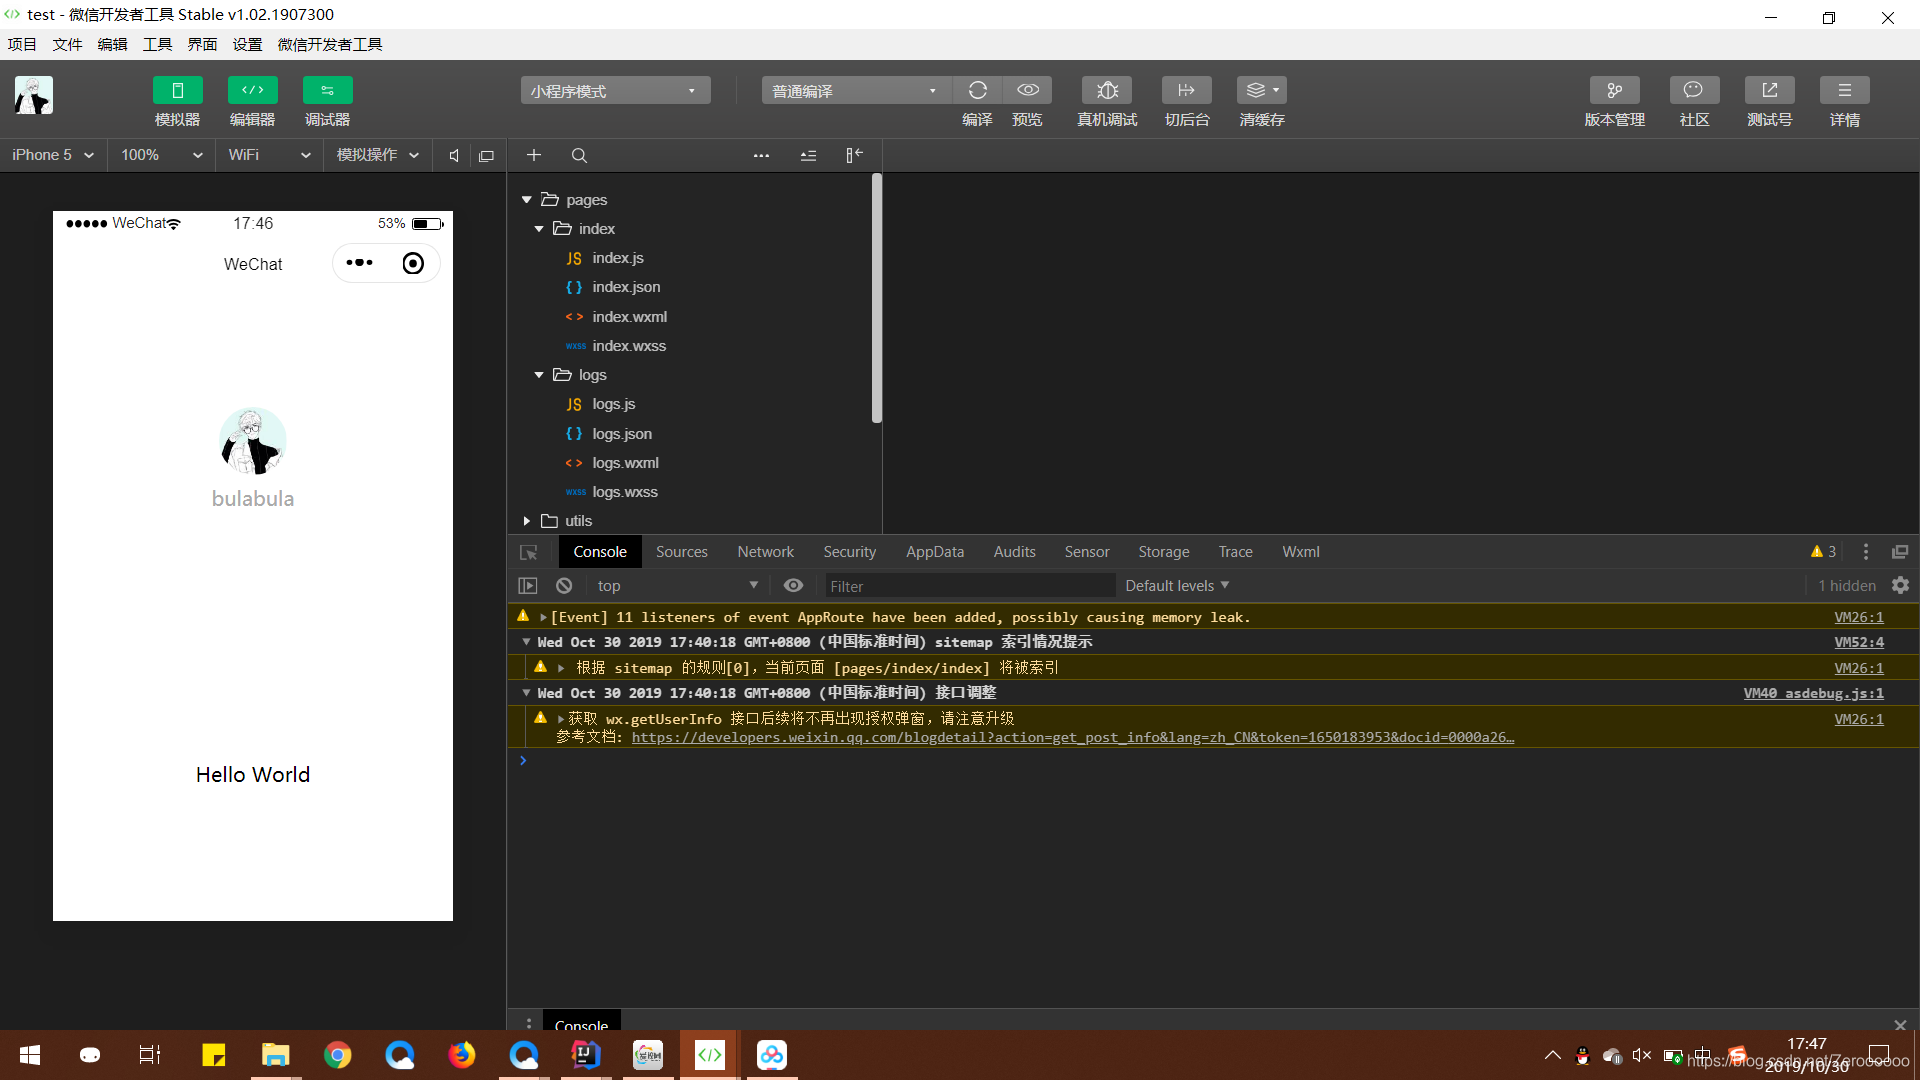
Task: Click the search icon in the file panel
Action: 579,156
